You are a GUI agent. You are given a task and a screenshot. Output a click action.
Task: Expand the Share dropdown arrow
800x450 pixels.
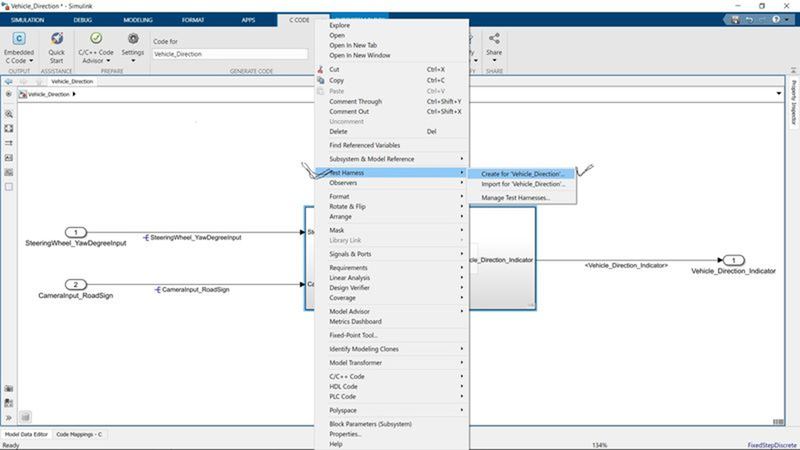click(x=494, y=61)
